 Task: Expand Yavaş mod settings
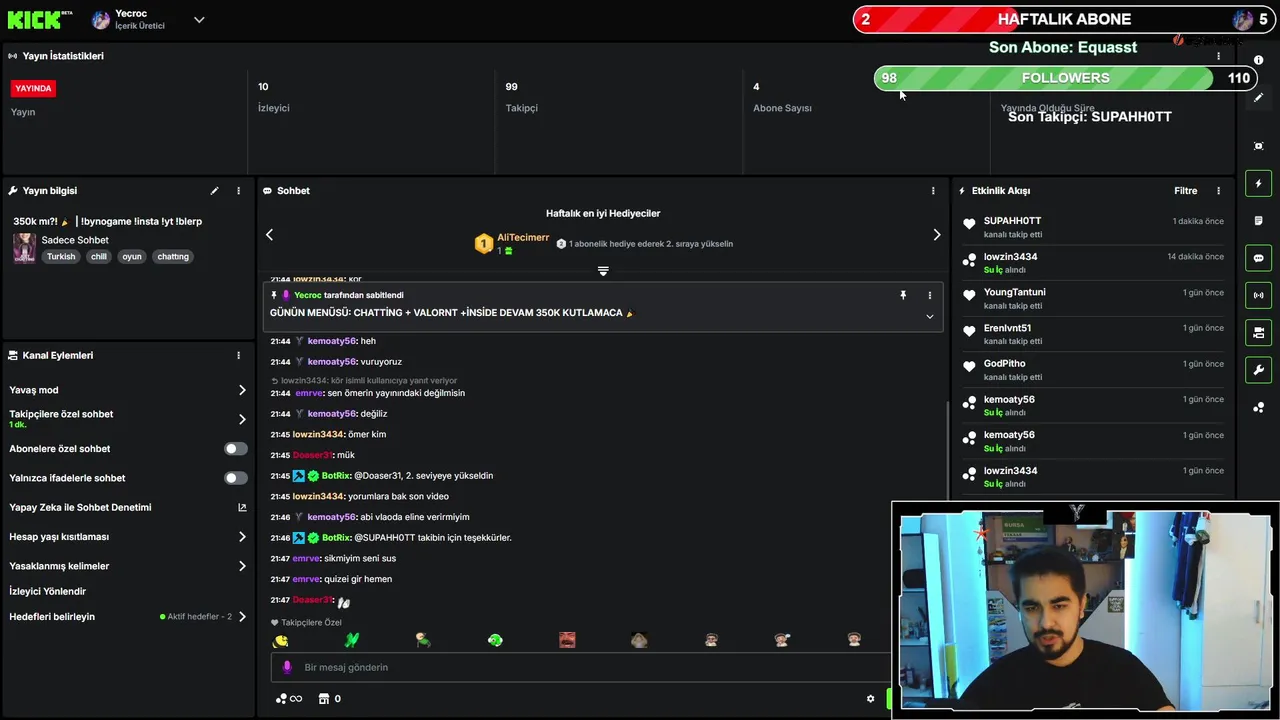coord(242,390)
